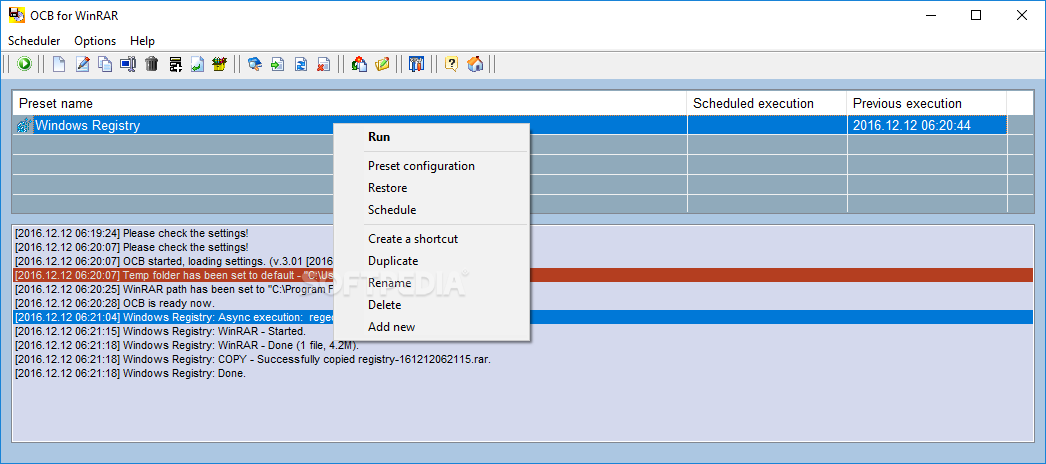Select the WinRAR - Started log line
1046x464 pixels.
(524, 331)
